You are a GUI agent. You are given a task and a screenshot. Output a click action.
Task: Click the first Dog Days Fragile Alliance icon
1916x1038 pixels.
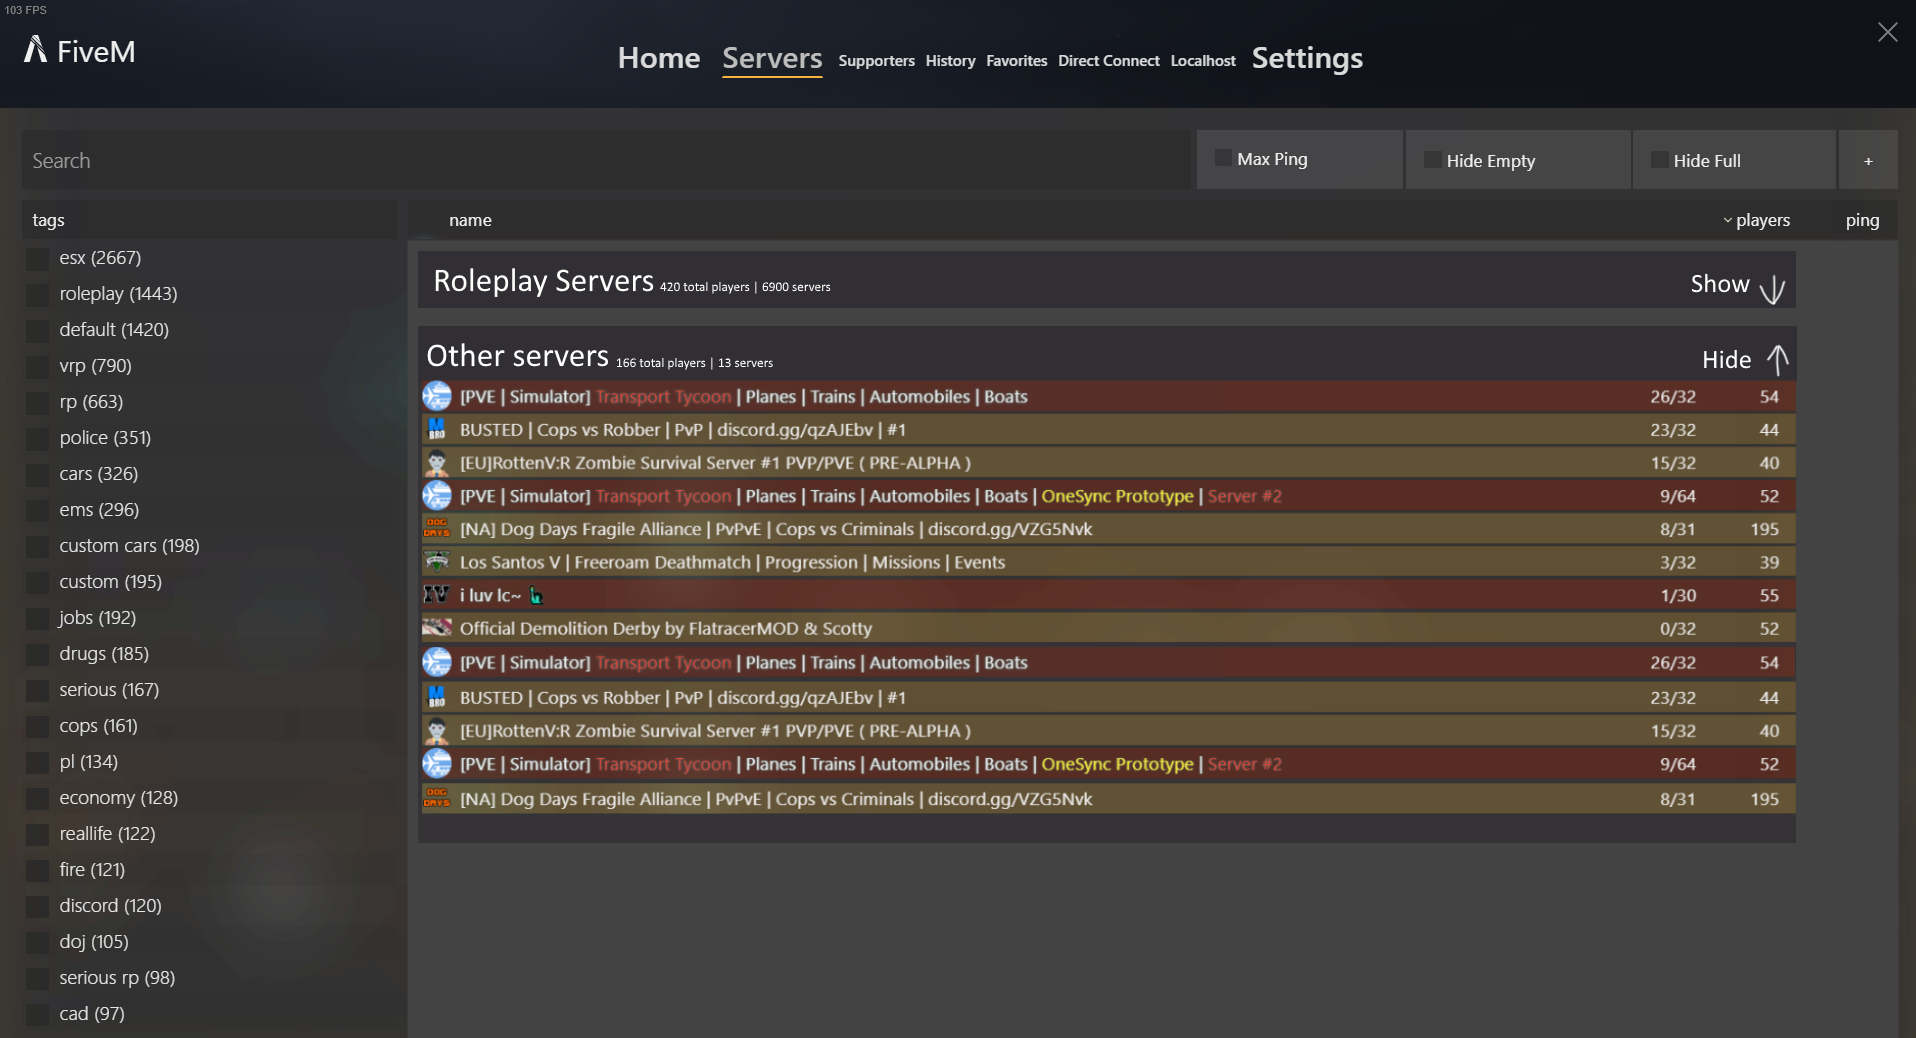436,528
